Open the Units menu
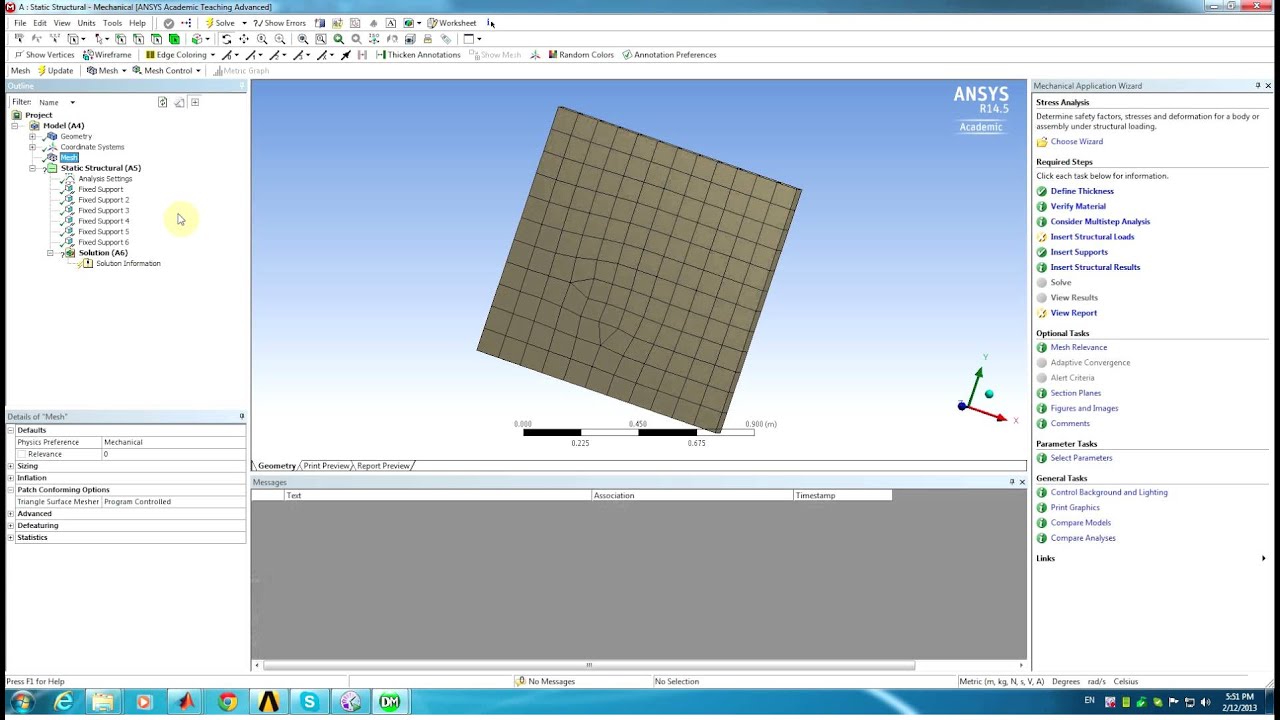 pos(86,23)
